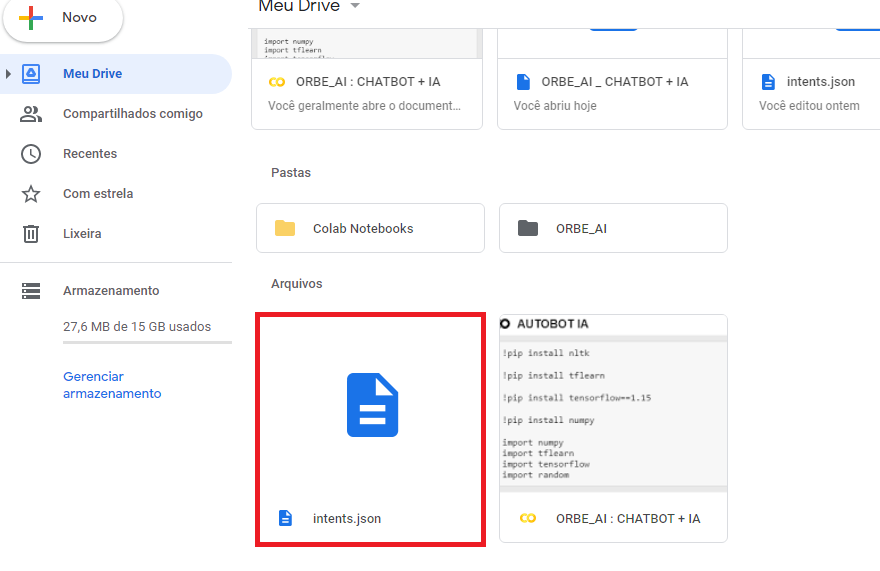This screenshot has width=880, height=571.
Task: Click the large blue document thumbnail of intents.json
Action: [373, 405]
